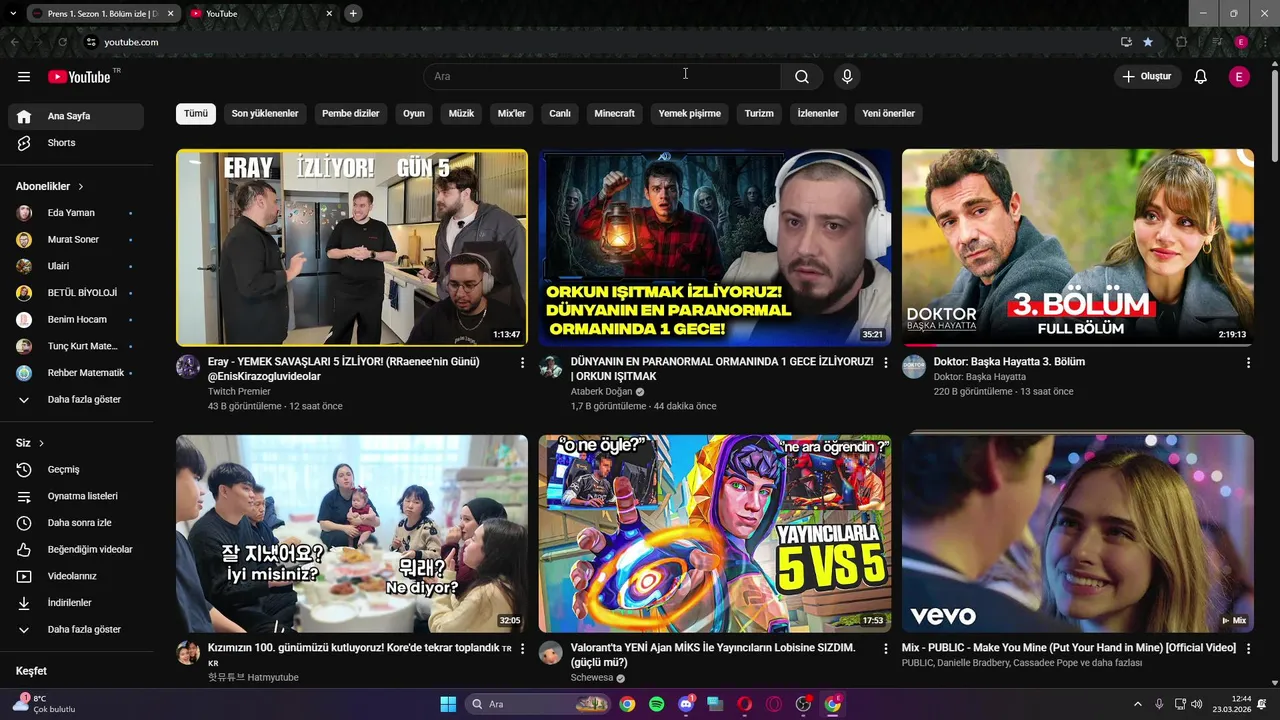The width and height of the screenshot is (1280, 720).
Task: Open Eda Yaman subscription channel
Action: (x=76, y=213)
